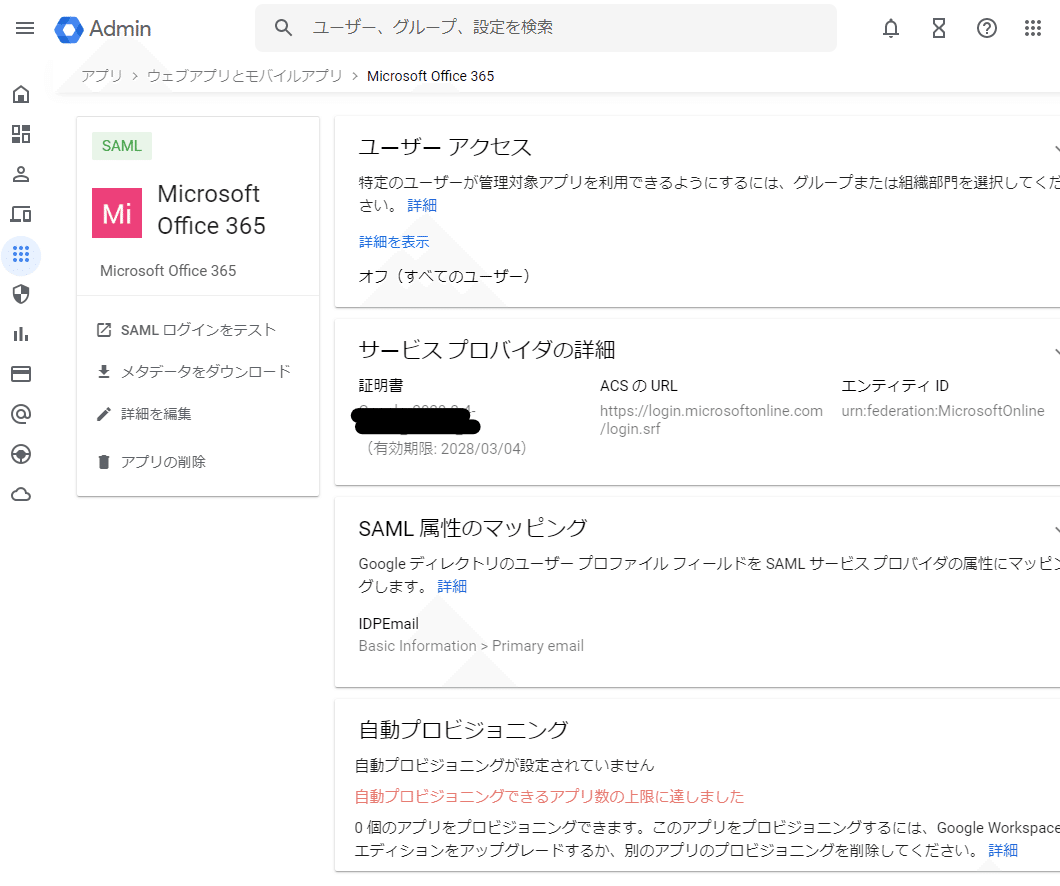This screenshot has height=886, width=1060.
Task: Open Account at-sign icon in the sidebar
Action: click(x=21, y=414)
